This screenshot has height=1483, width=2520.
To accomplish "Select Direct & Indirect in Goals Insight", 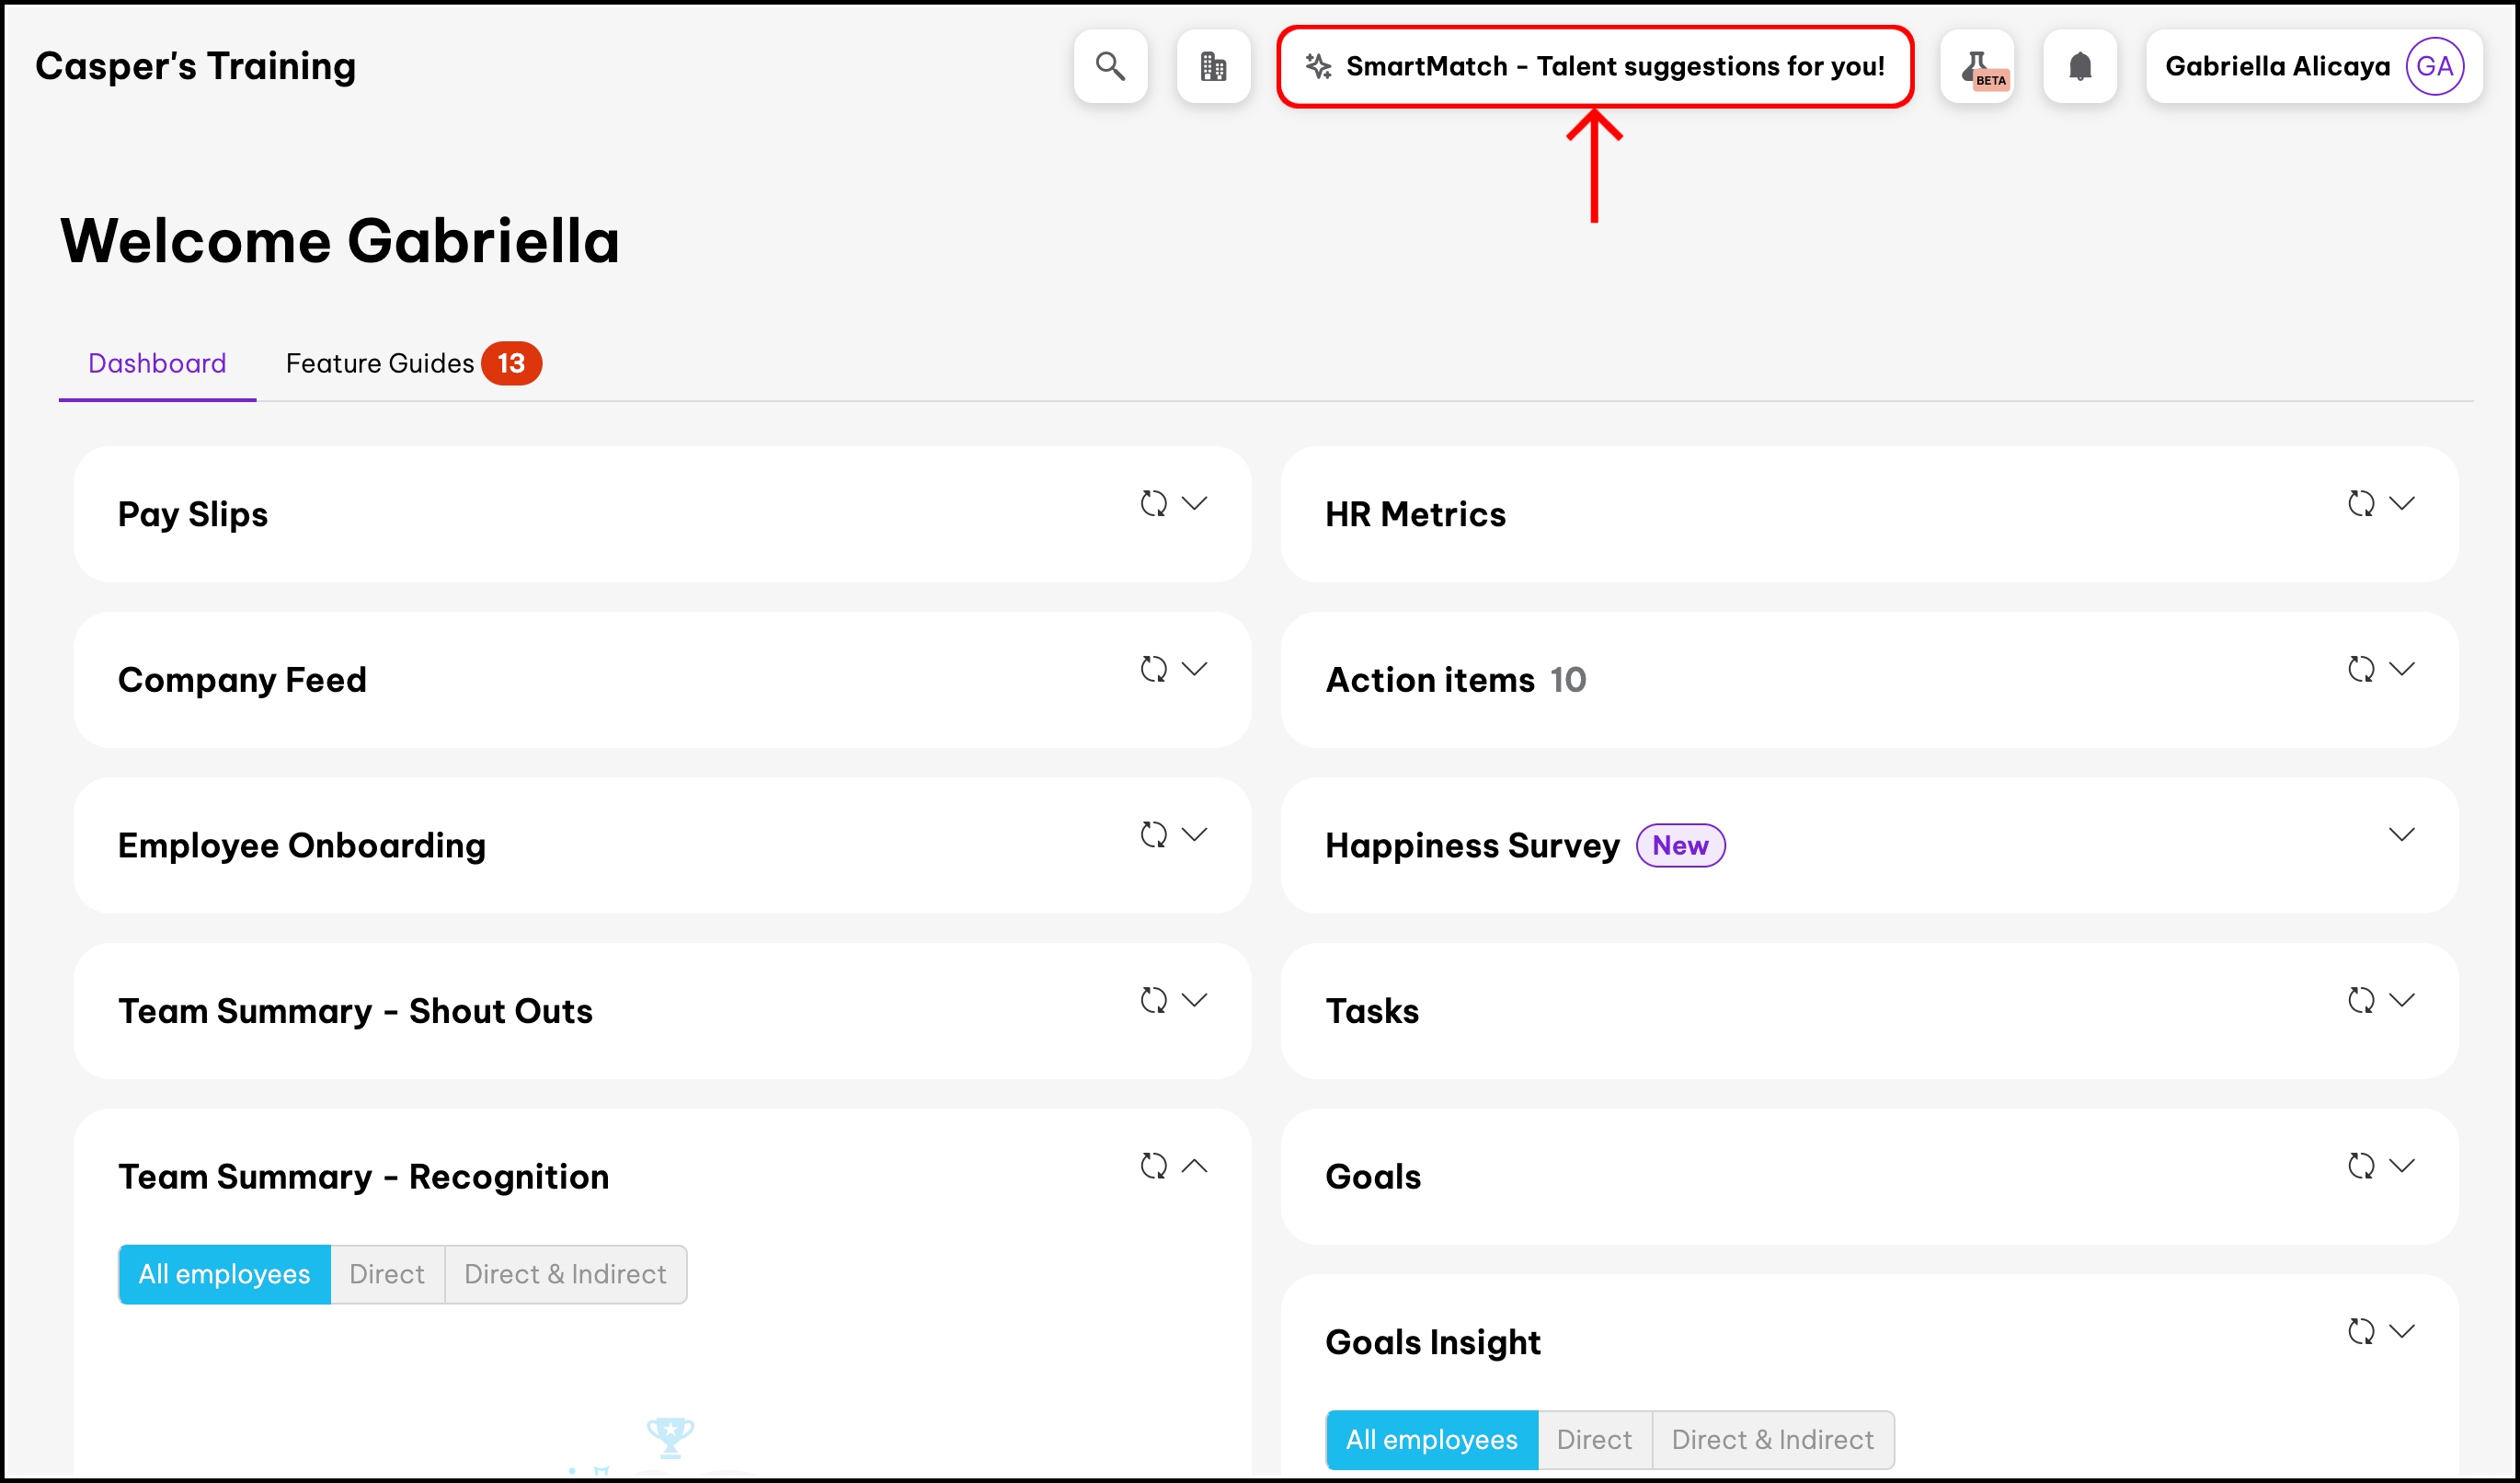I will (1772, 1439).
